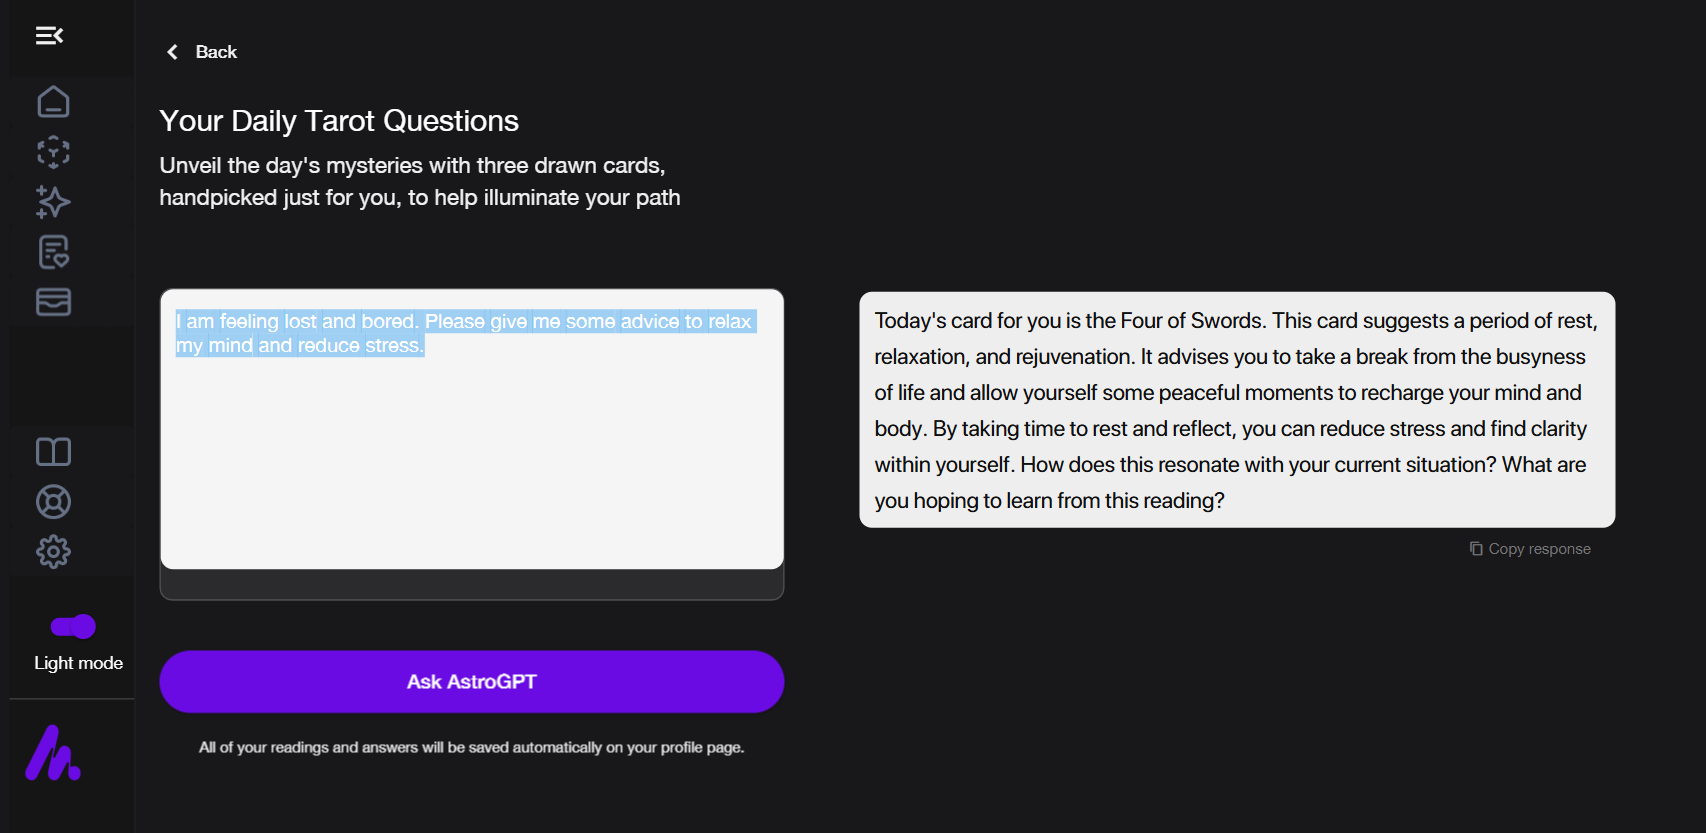Open the settings gear icon
1706x833 pixels.
click(53, 552)
